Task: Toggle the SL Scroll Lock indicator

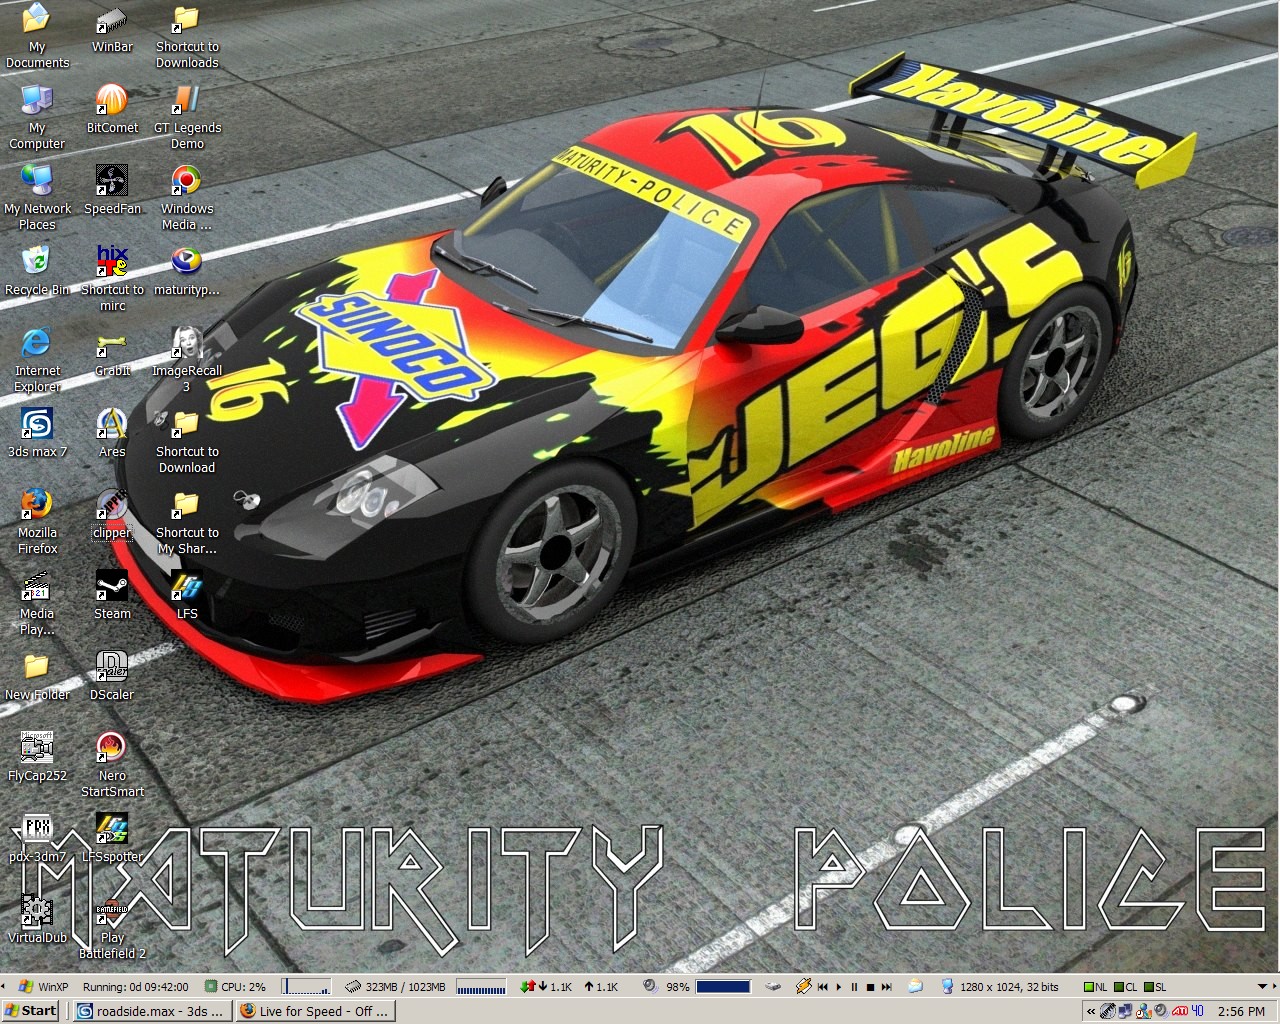Action: click(1155, 987)
